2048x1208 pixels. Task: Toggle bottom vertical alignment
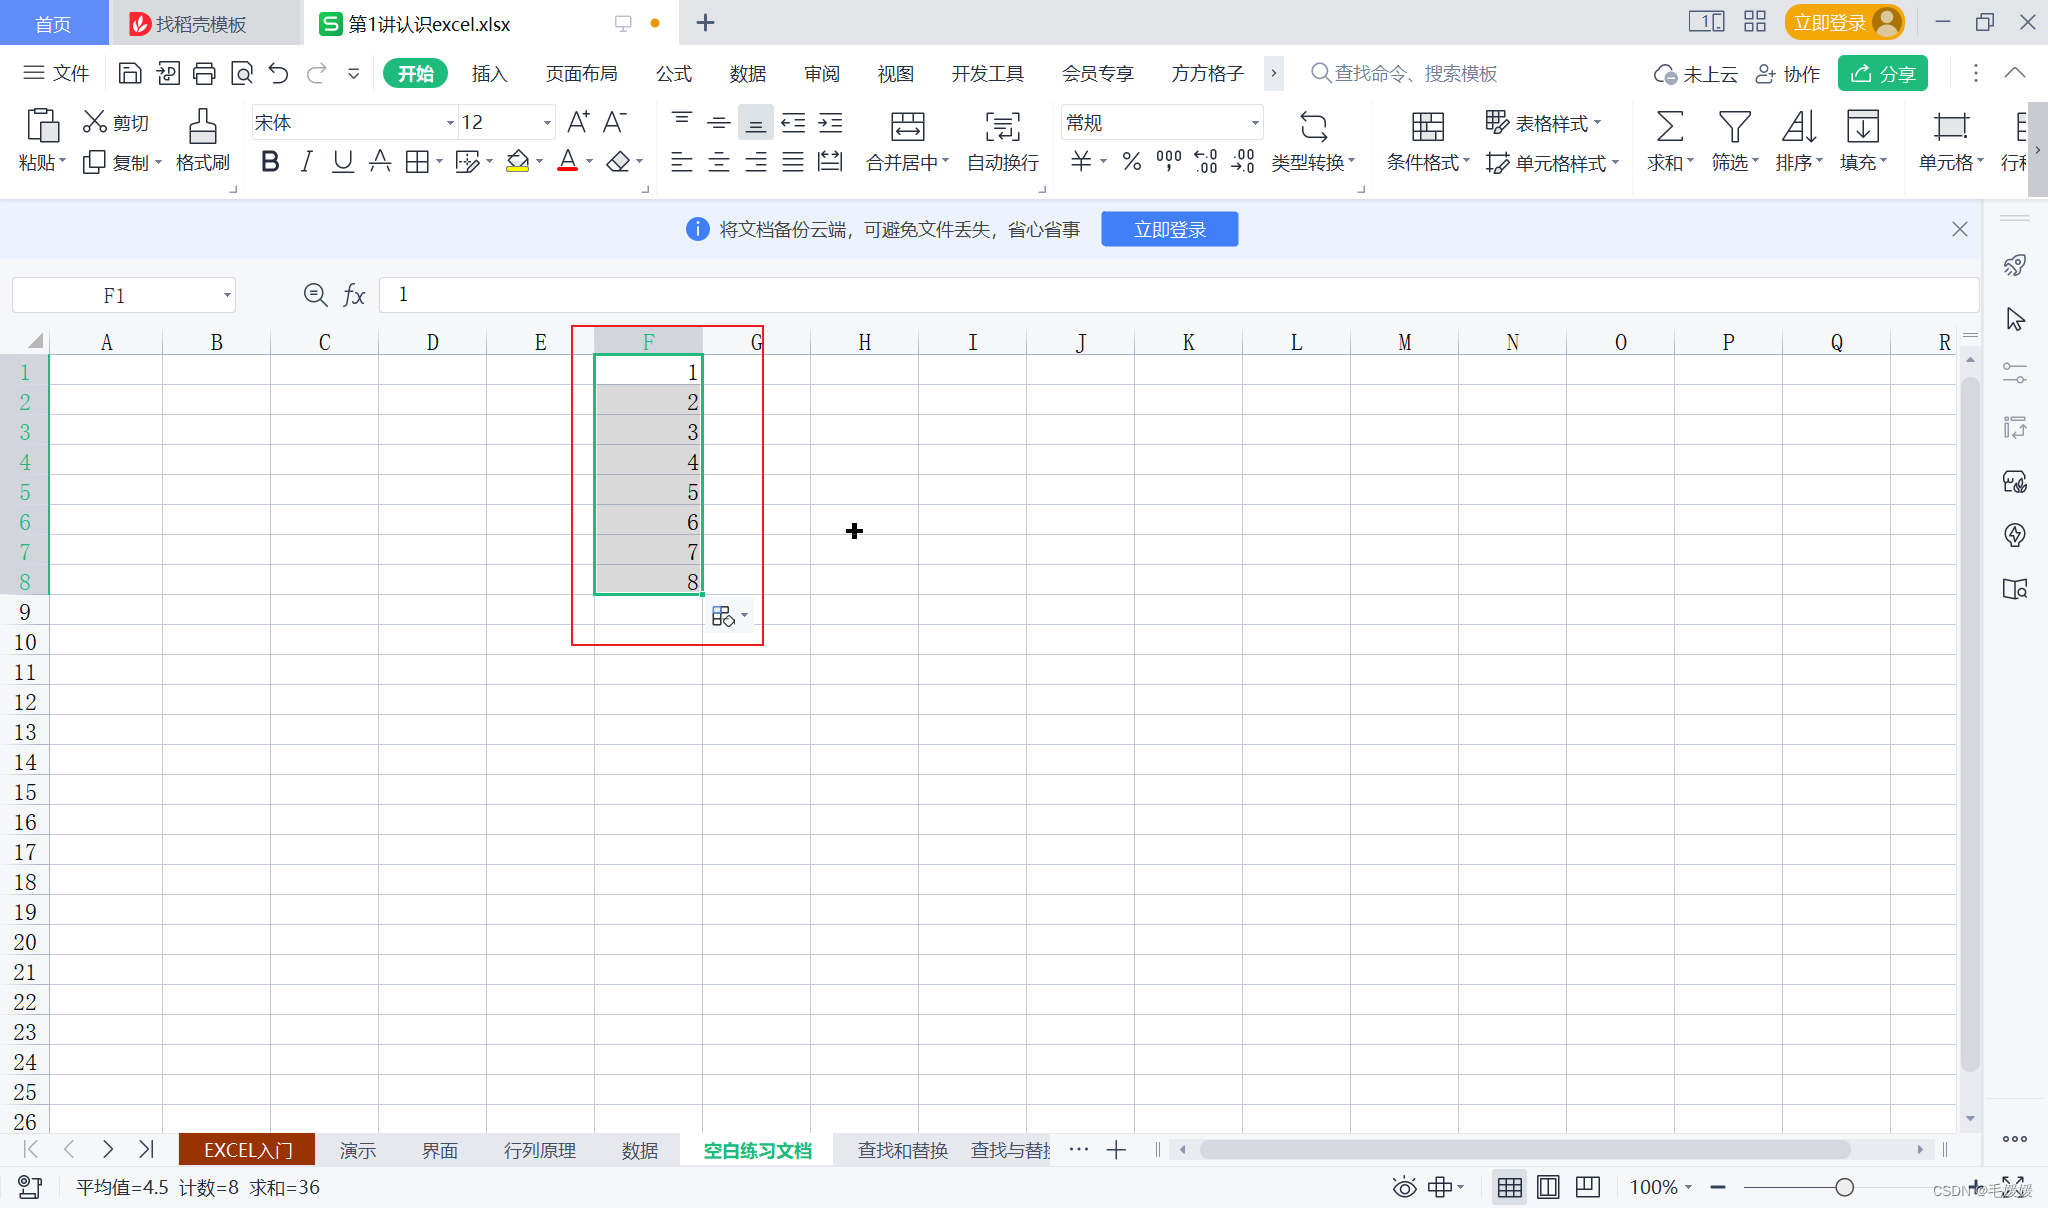(756, 123)
